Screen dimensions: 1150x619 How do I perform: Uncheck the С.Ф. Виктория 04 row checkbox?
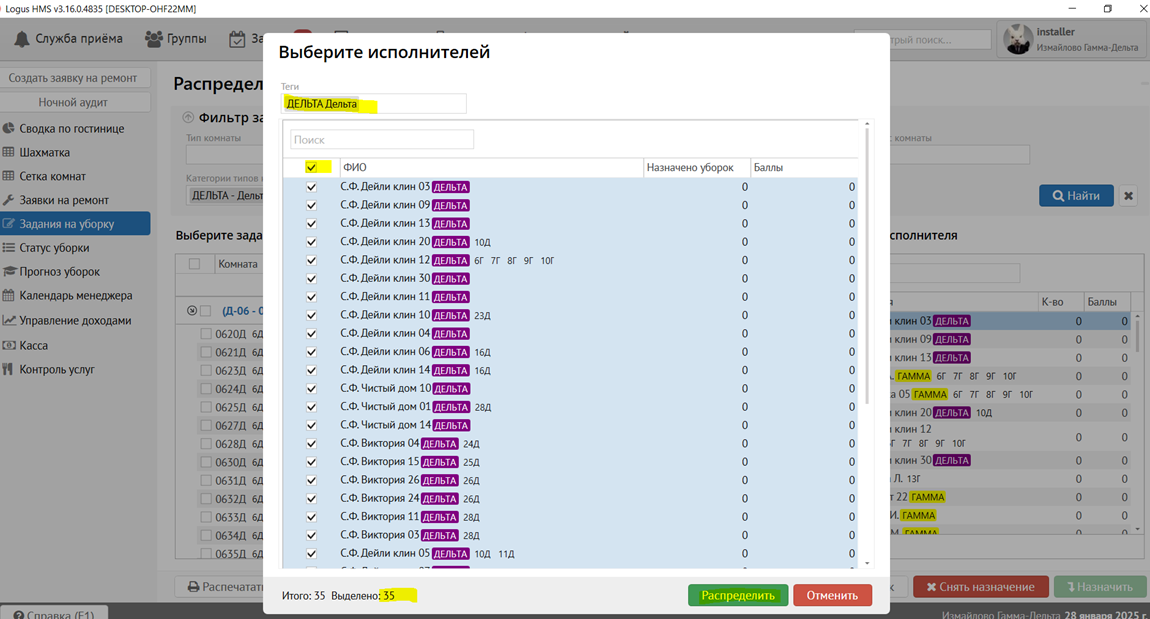311,444
